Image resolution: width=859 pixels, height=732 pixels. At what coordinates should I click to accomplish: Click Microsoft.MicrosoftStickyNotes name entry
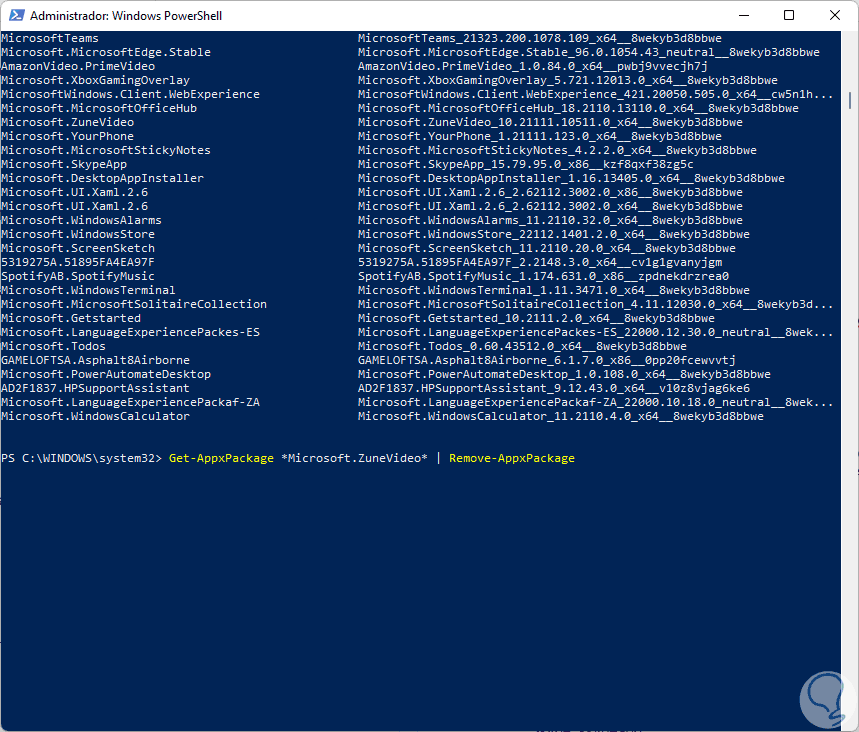pyautogui.click(x=106, y=150)
